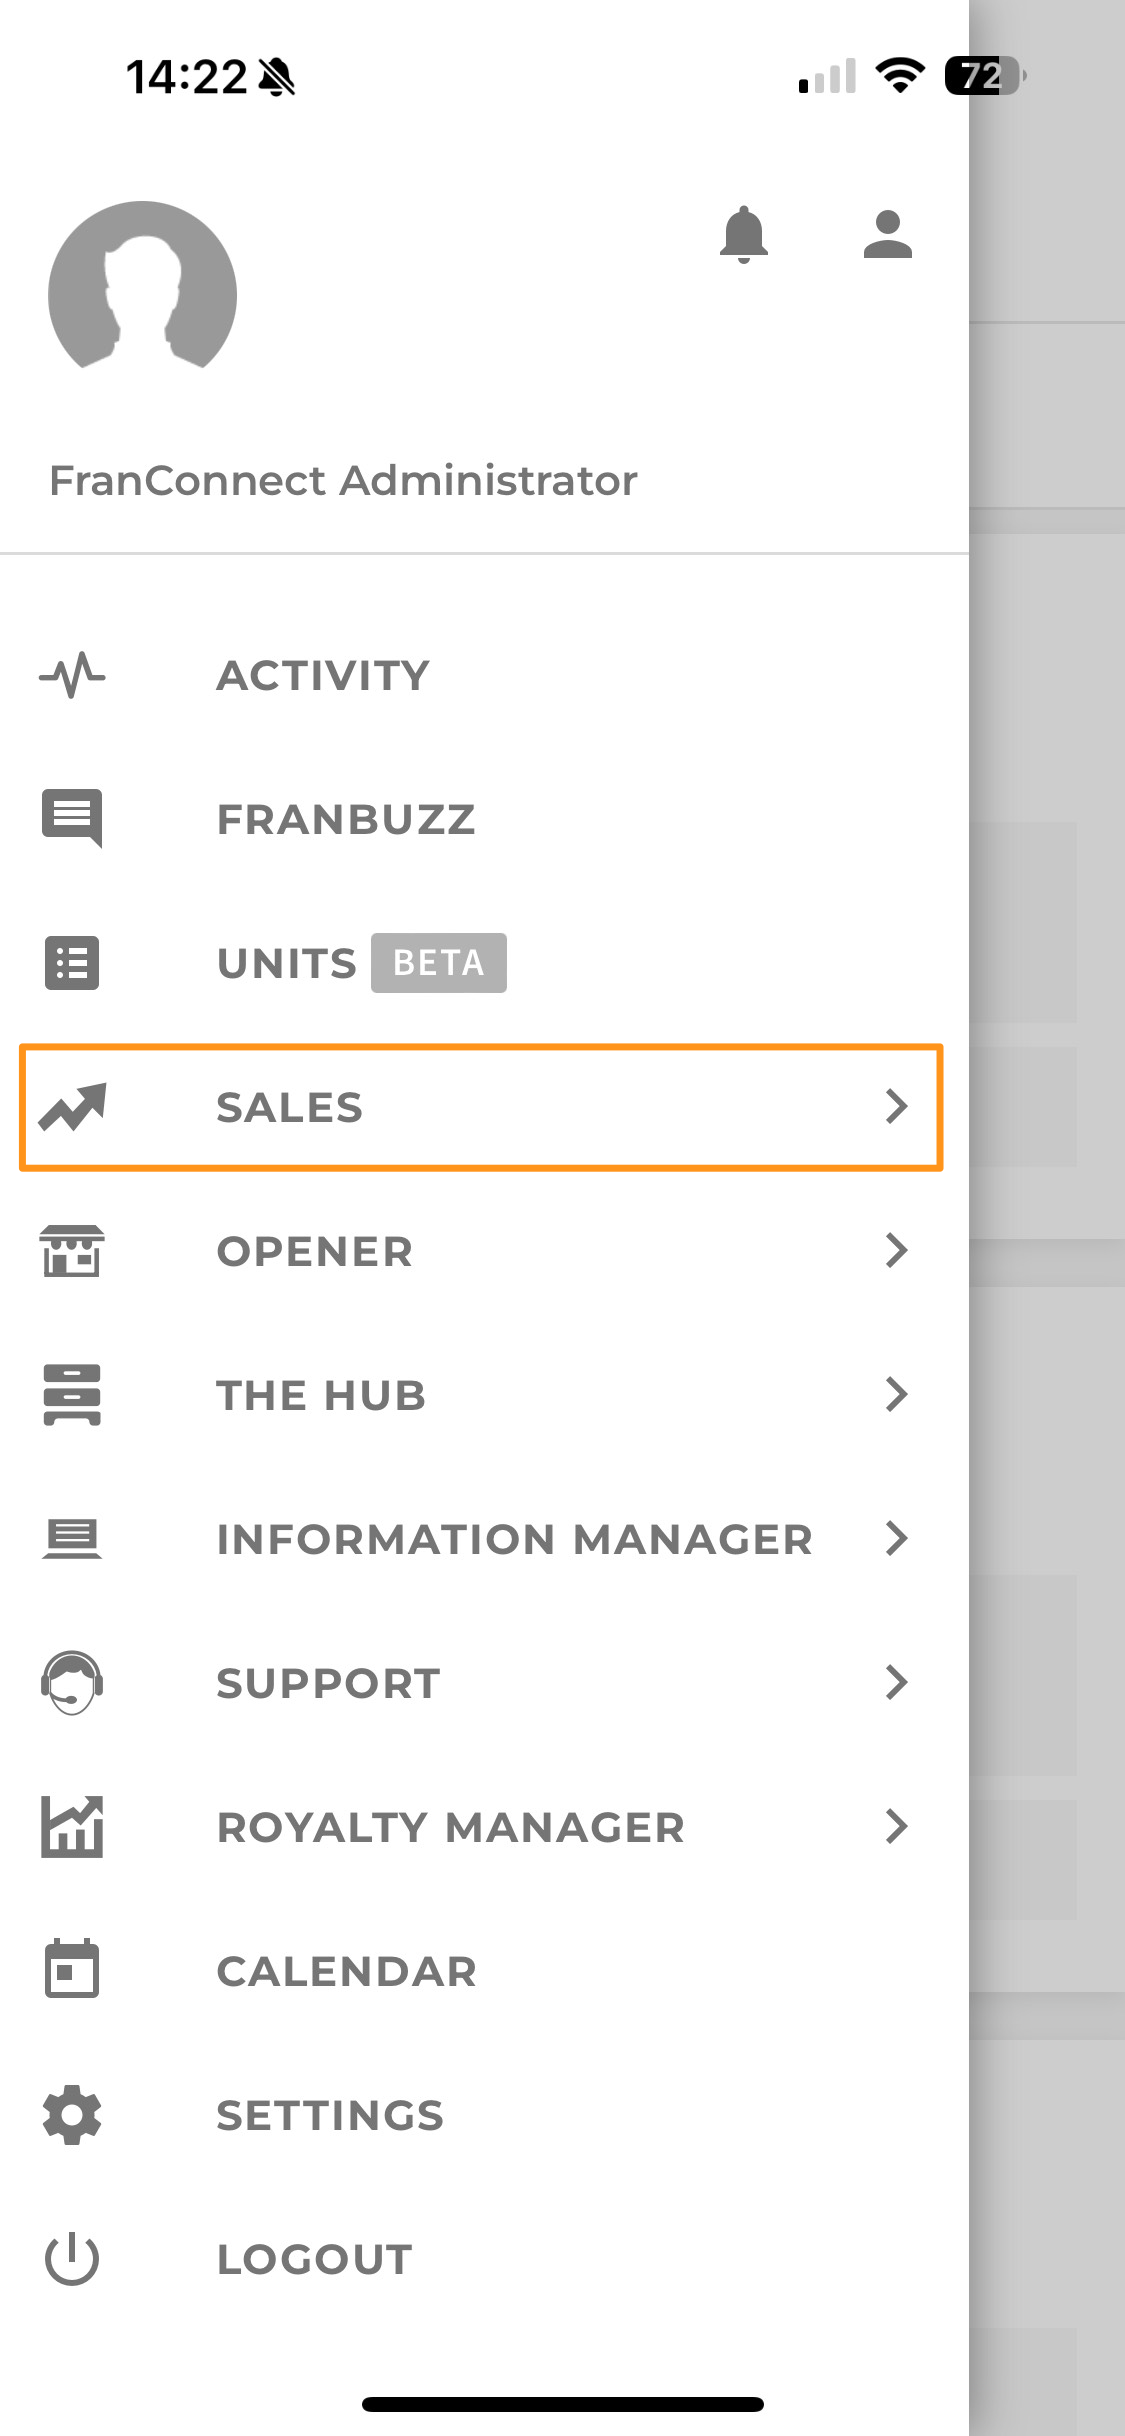Tap the Activity pulse icon

(72, 675)
